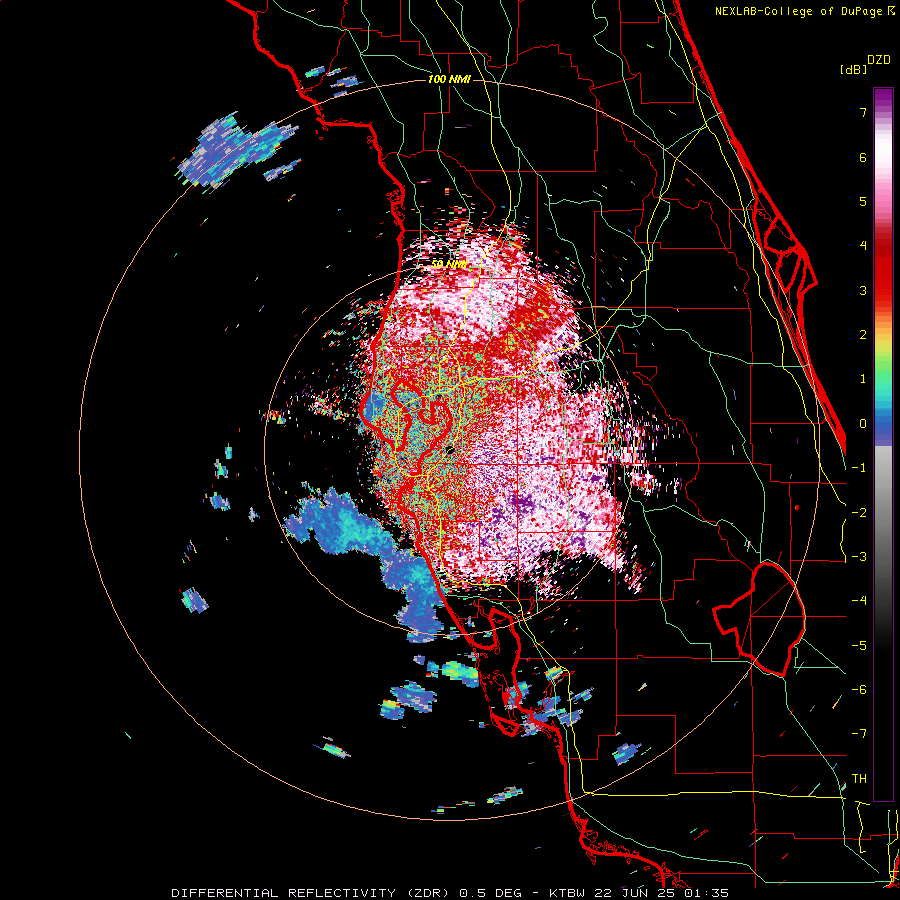Click the red Lake Okeechobee outline
Screen dimensions: 900x900
(759, 619)
